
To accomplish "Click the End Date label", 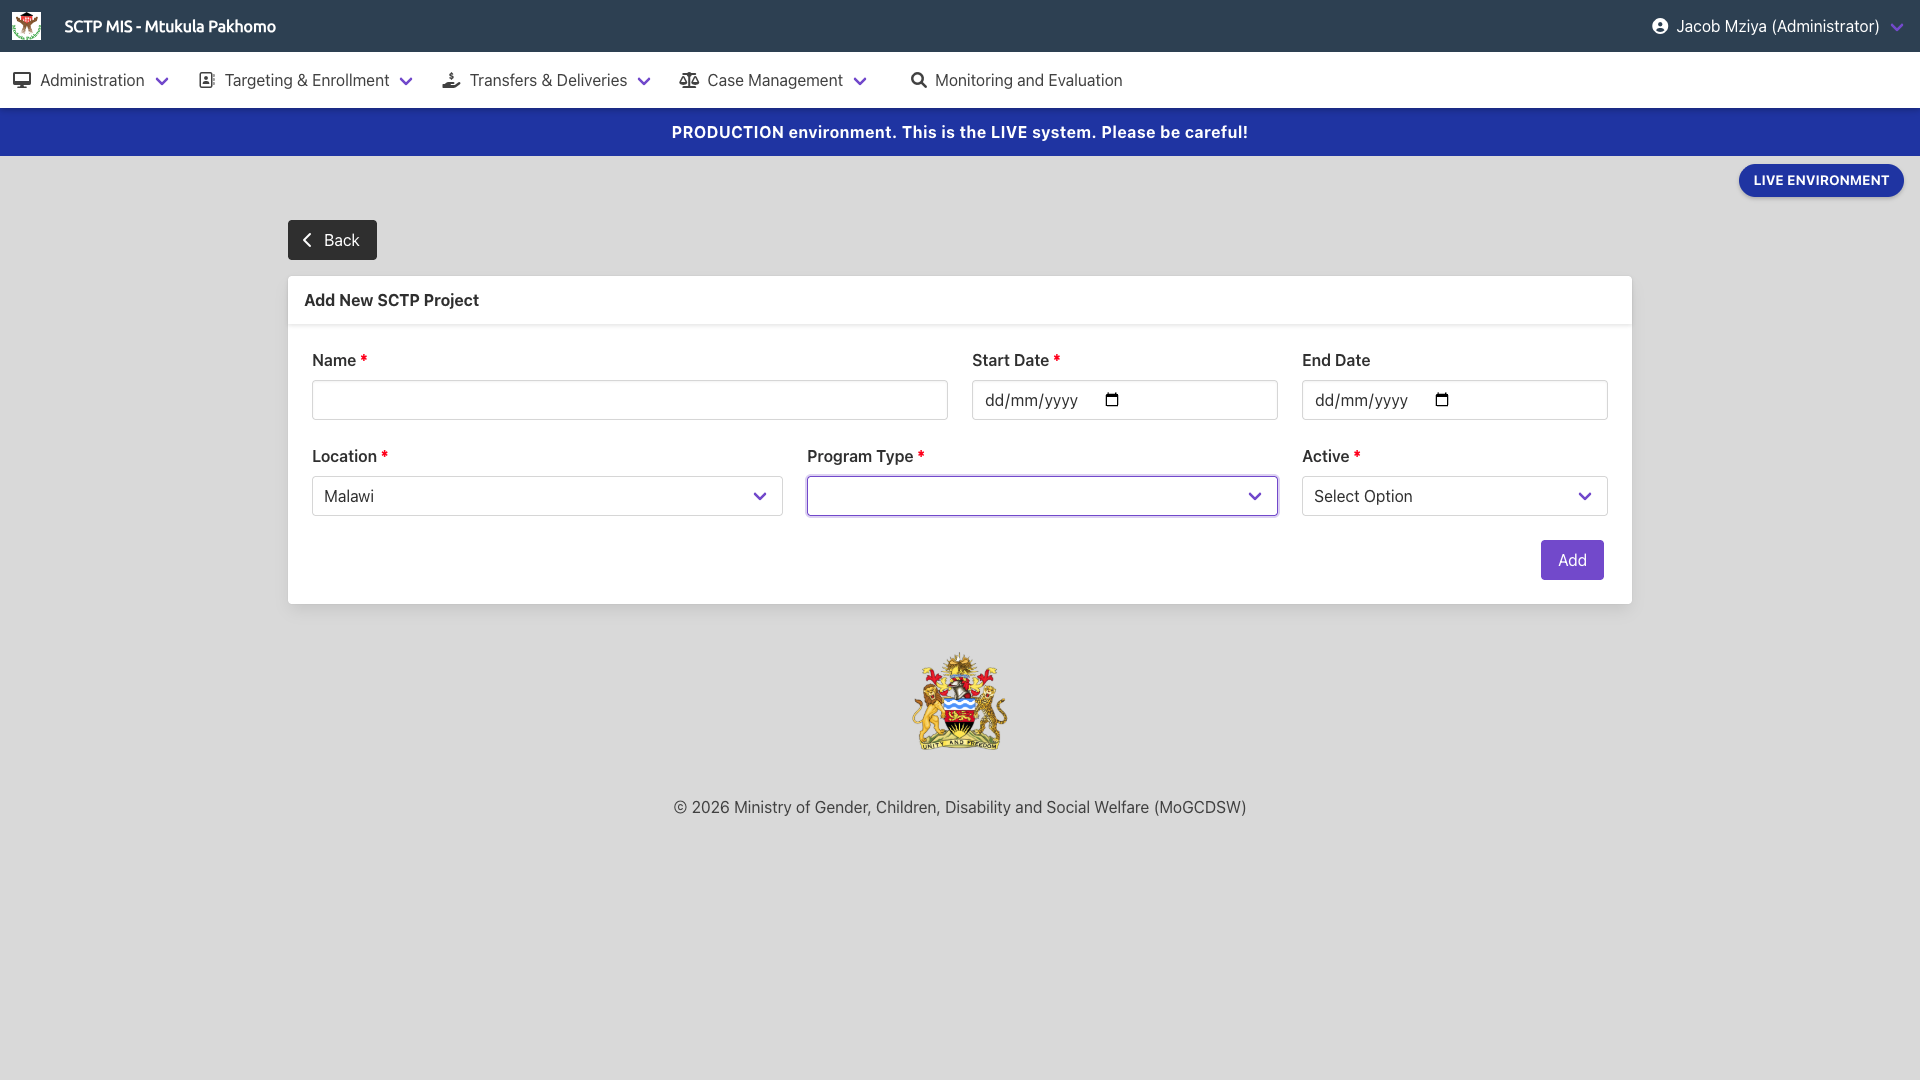I will [1336, 360].
